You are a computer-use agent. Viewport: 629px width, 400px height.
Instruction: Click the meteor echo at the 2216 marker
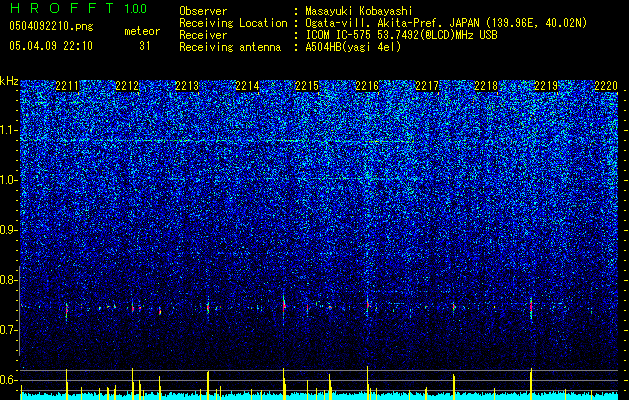pos(367,305)
